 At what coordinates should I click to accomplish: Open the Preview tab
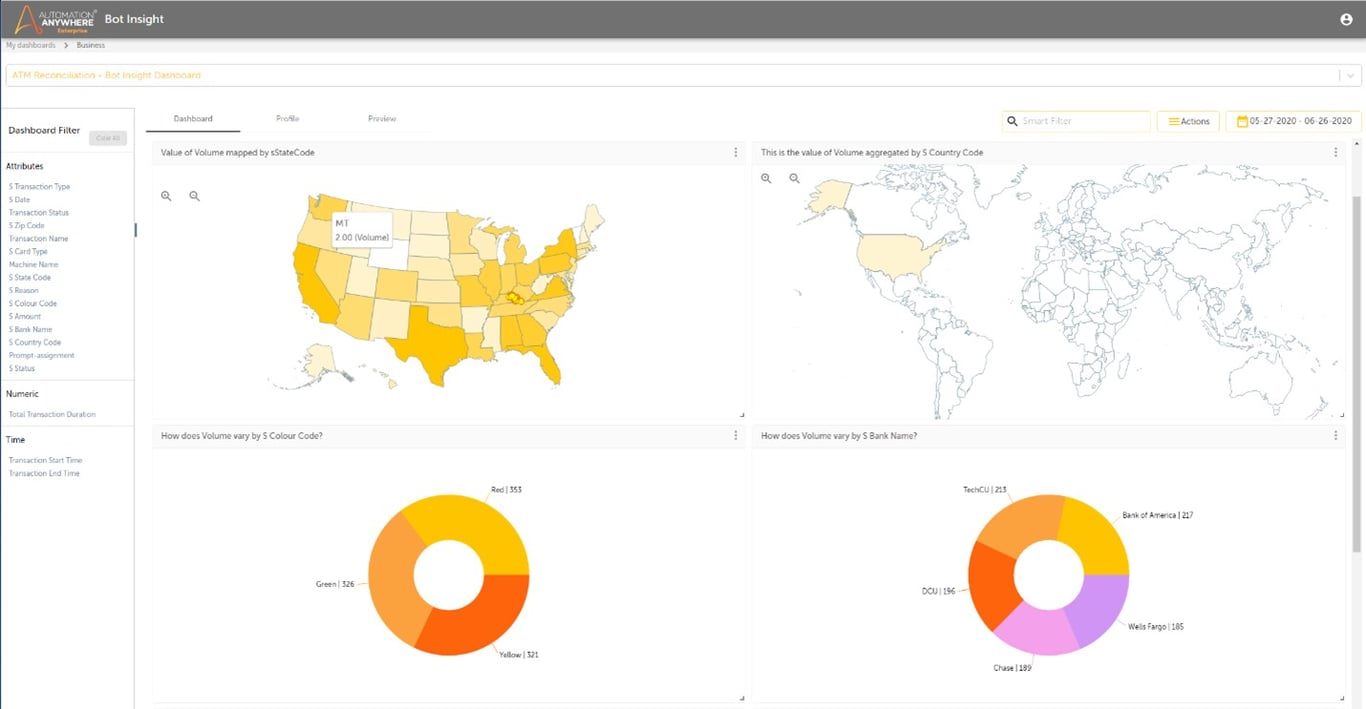(x=381, y=118)
